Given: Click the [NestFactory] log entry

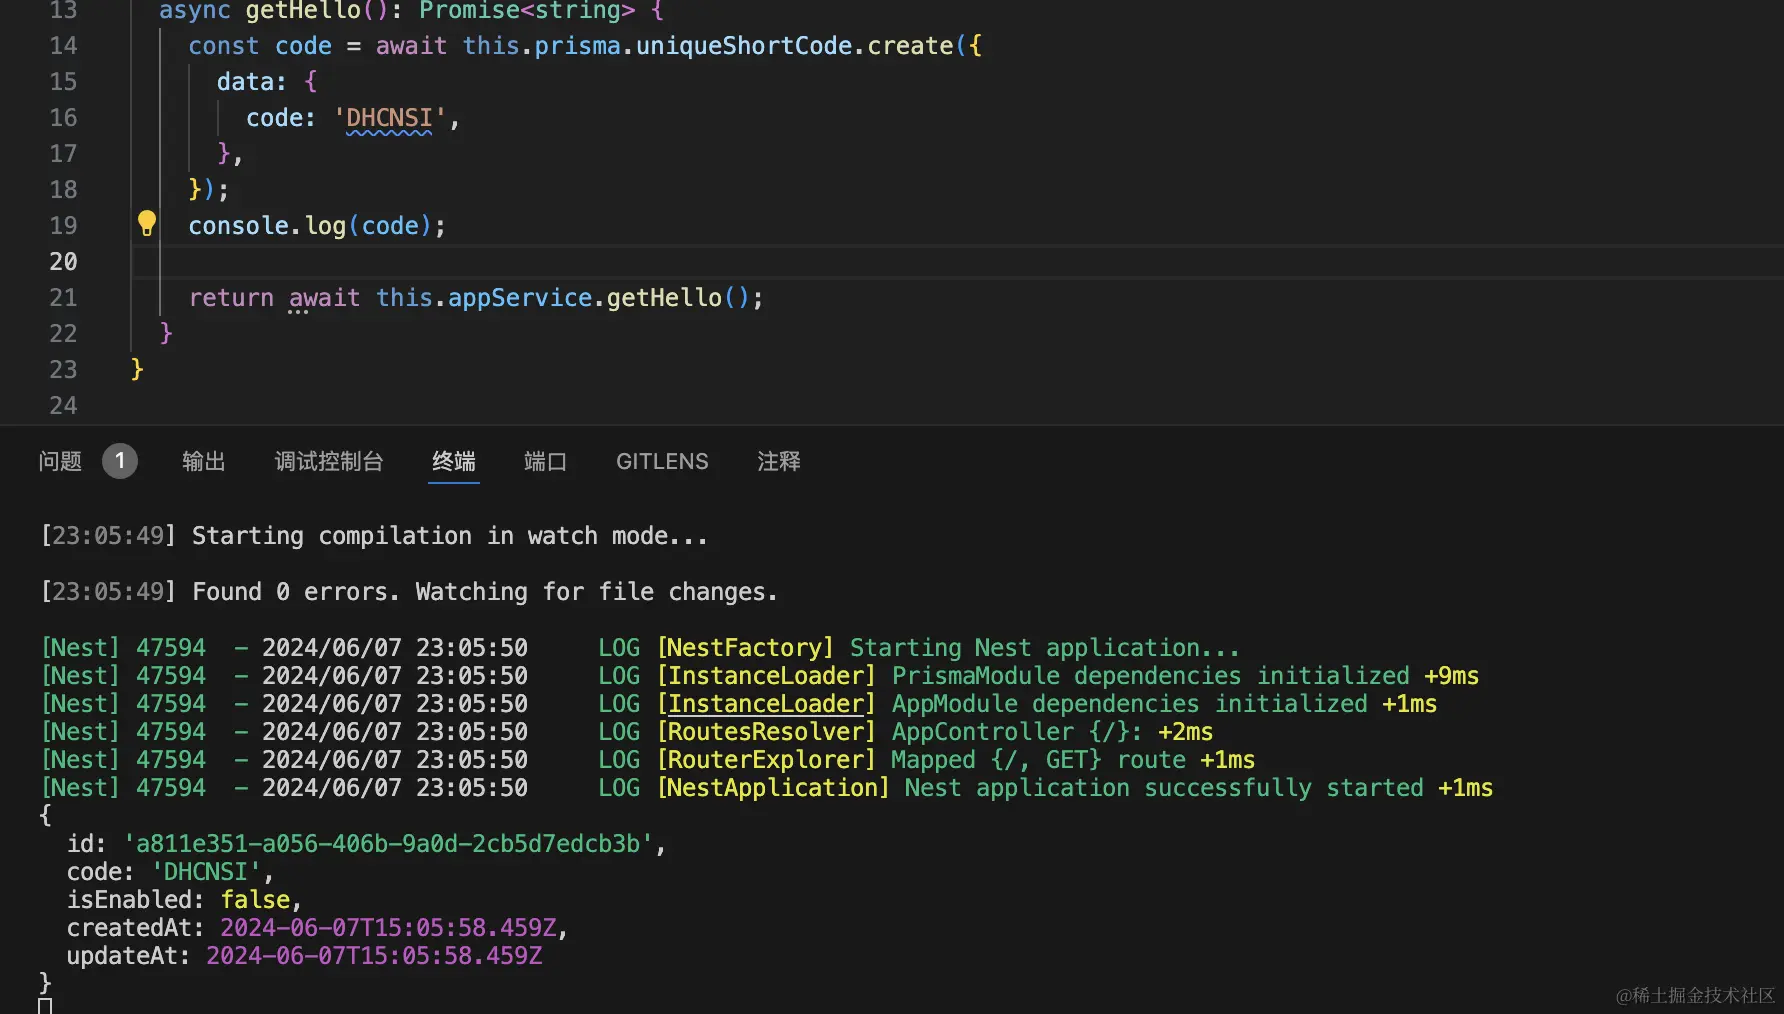Looking at the screenshot, I should (x=745, y=648).
